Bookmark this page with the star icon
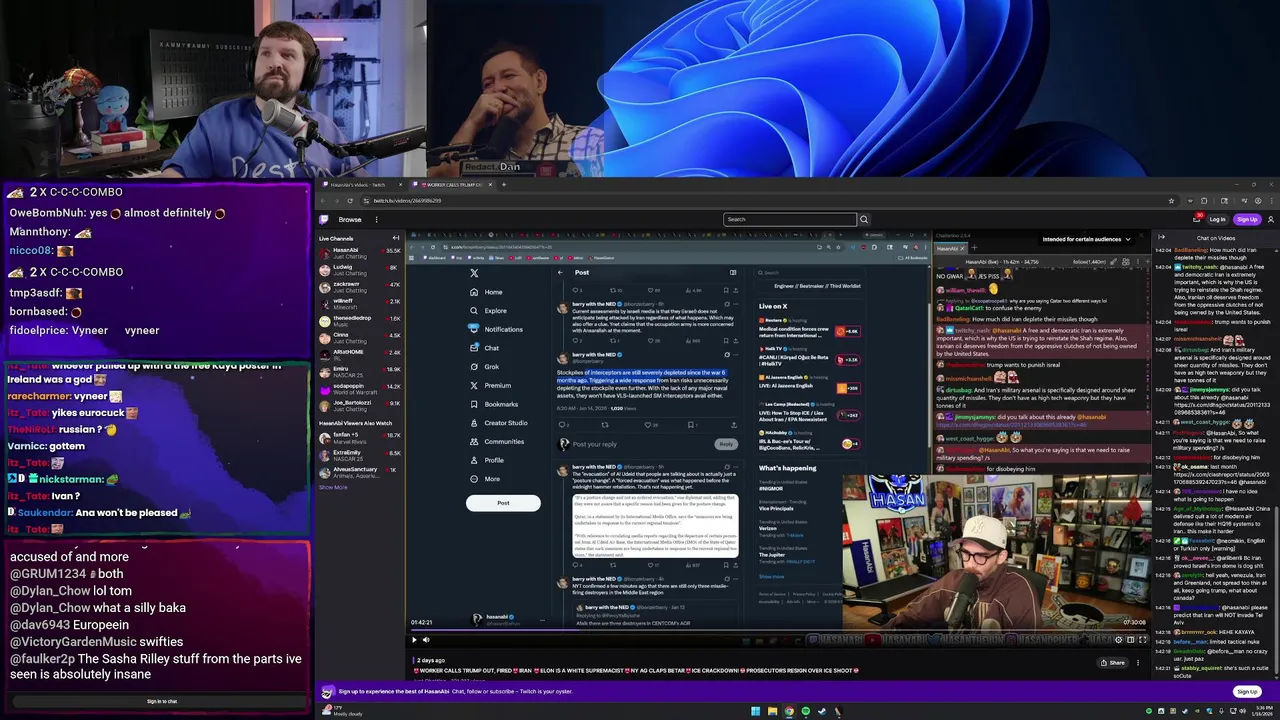 coord(1171,201)
